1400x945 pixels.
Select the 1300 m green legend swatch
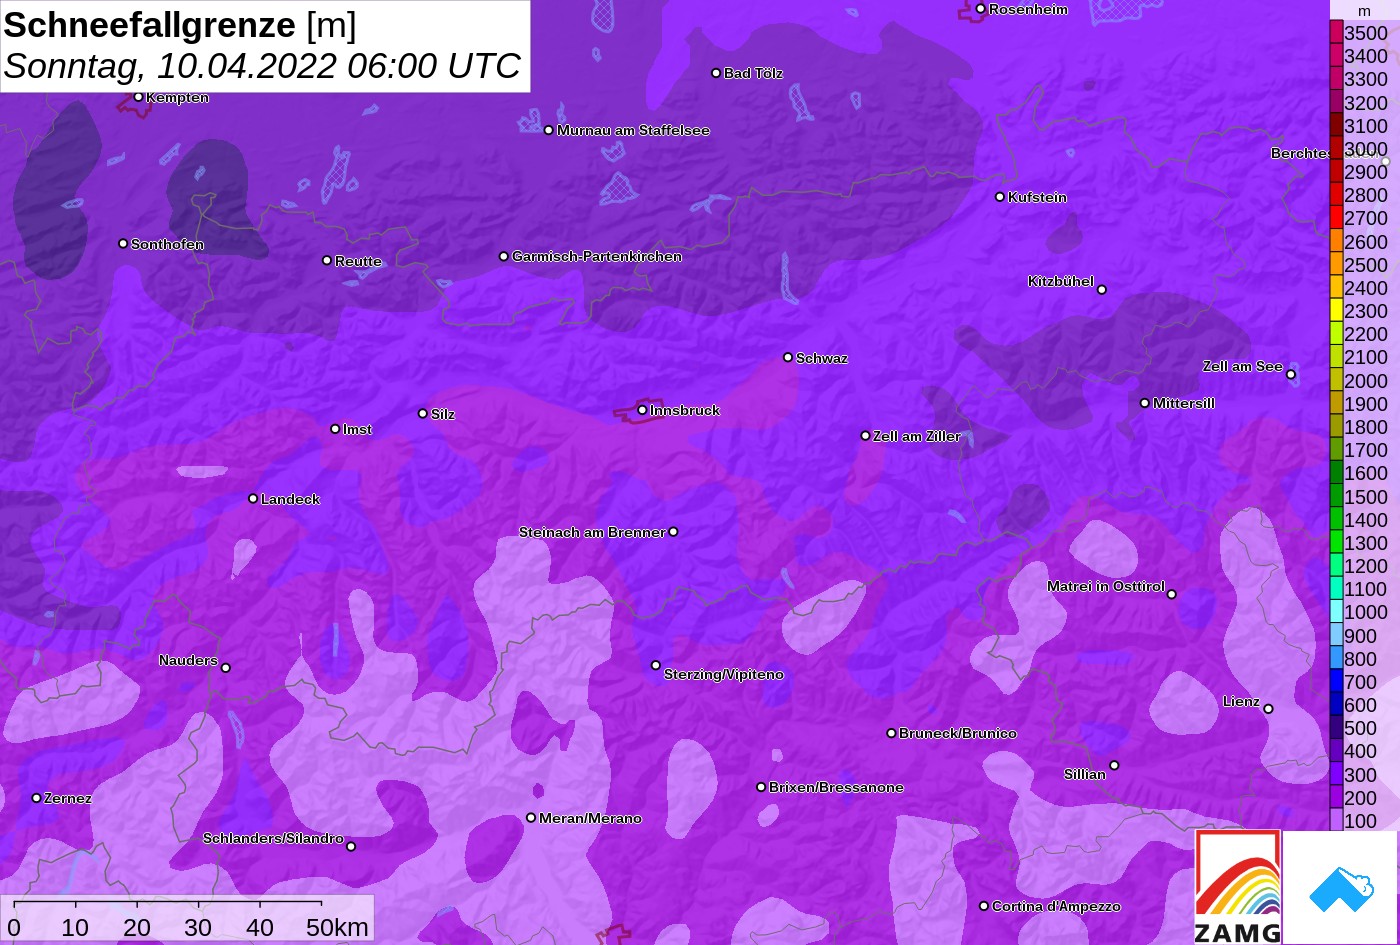tap(1336, 543)
